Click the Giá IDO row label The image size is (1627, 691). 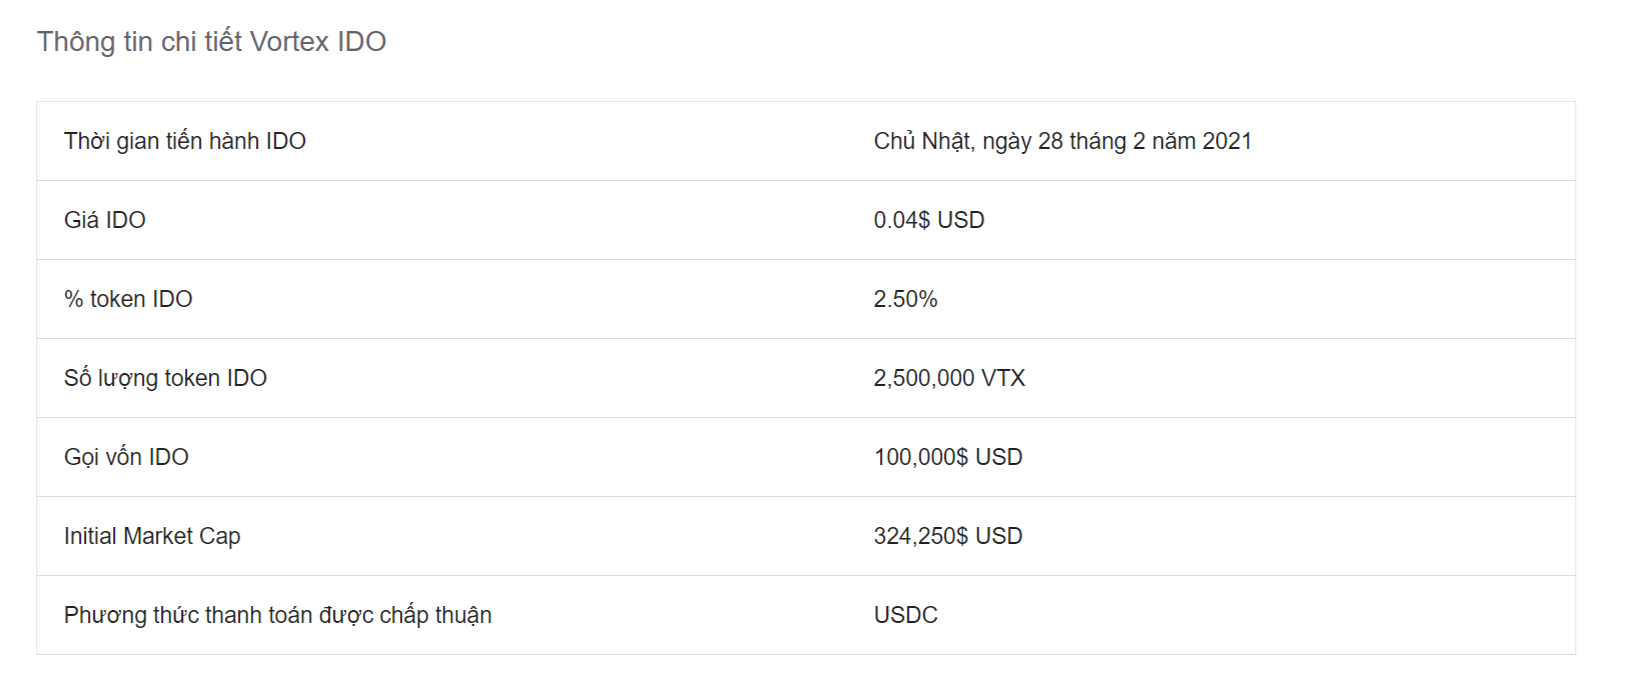click(x=104, y=220)
